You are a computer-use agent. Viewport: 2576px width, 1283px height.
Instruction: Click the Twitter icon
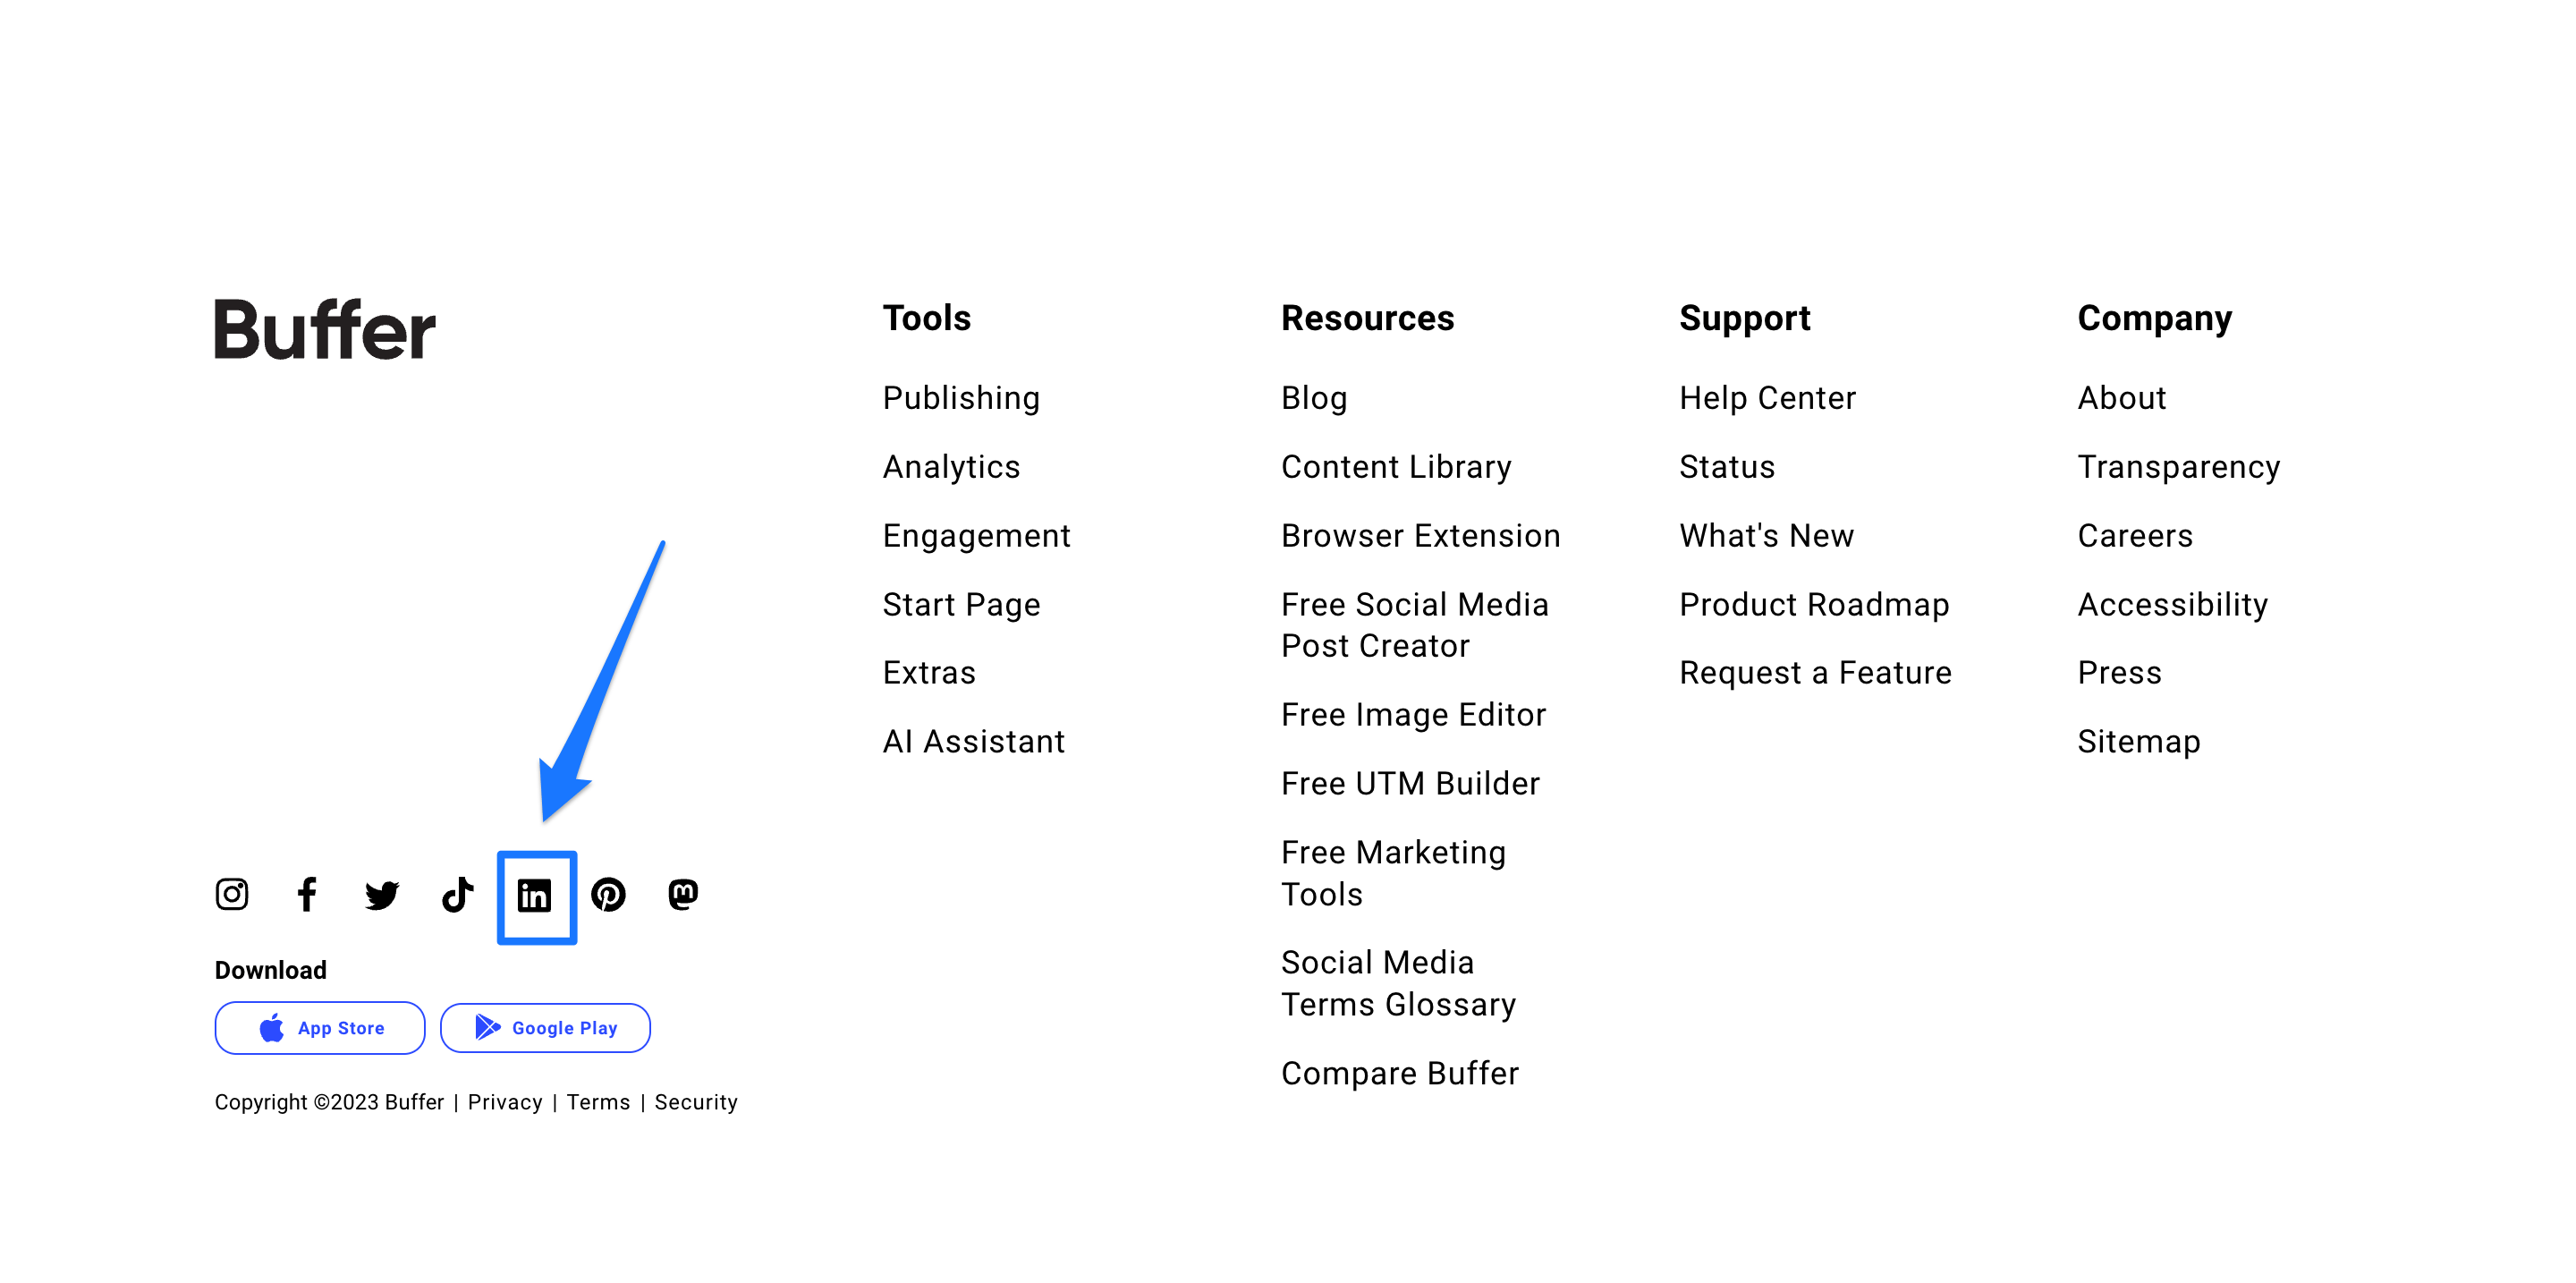tap(383, 894)
